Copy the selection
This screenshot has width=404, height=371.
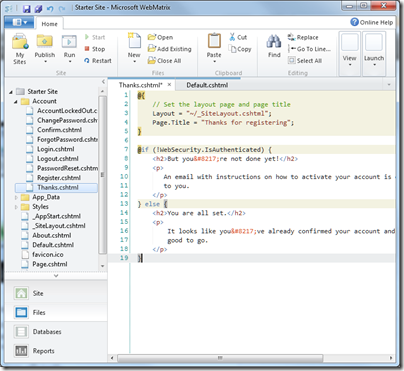tap(240, 49)
